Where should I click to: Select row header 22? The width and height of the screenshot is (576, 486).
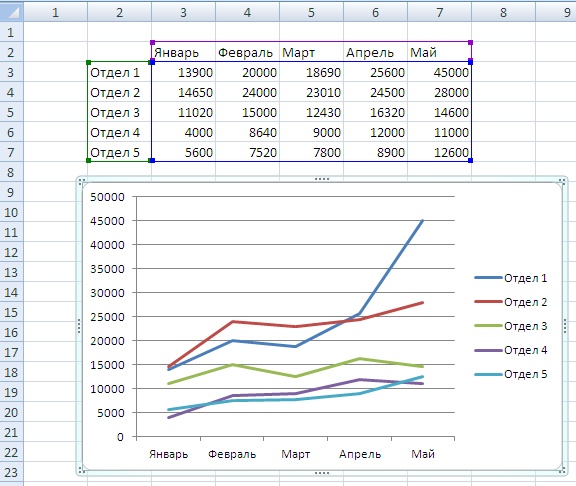[11, 452]
